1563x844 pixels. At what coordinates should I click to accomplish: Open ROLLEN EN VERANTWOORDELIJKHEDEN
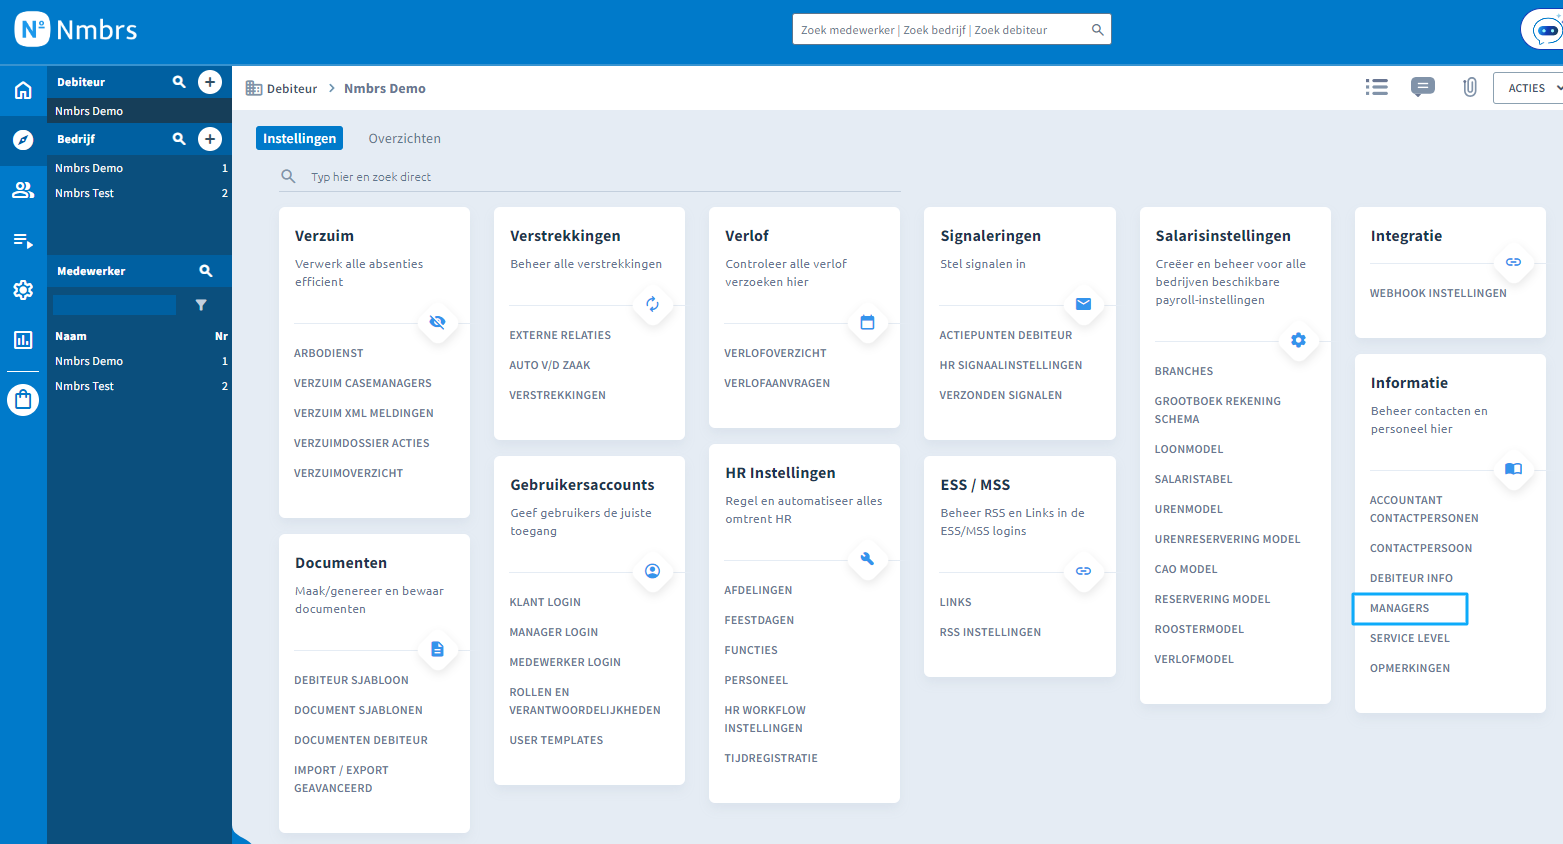pyautogui.click(x=585, y=701)
